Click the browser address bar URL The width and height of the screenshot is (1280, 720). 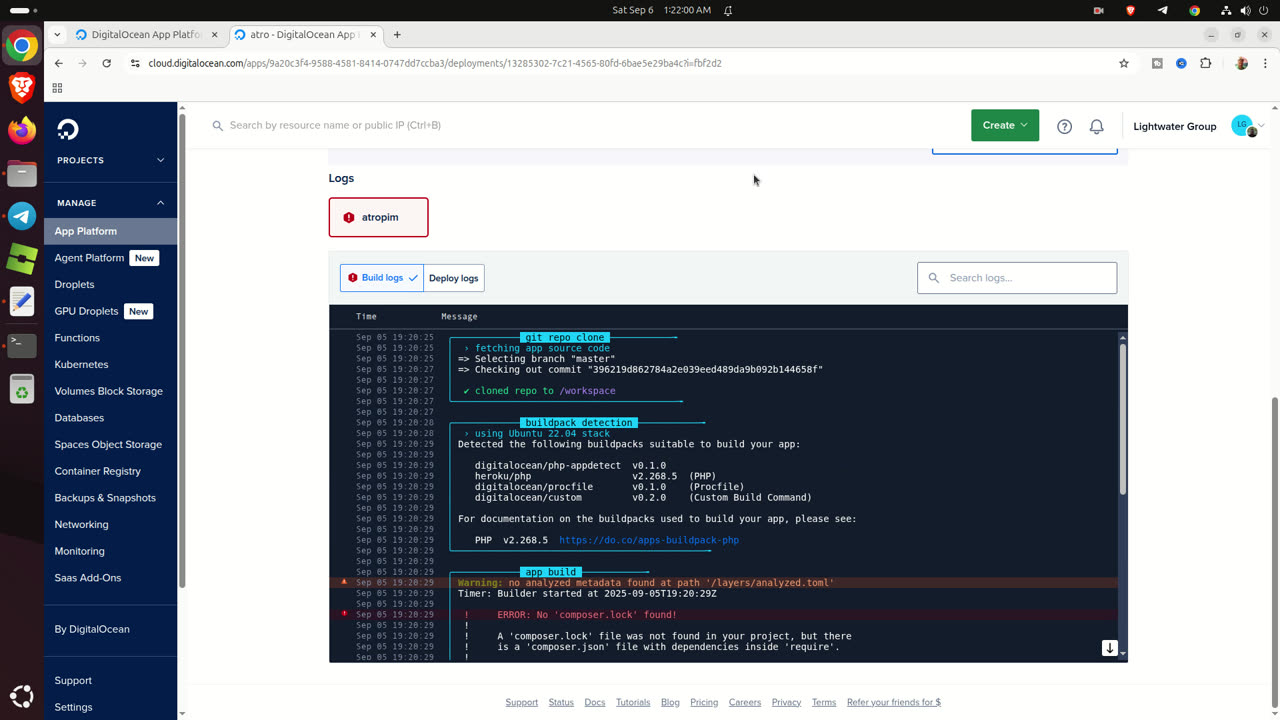435,63
